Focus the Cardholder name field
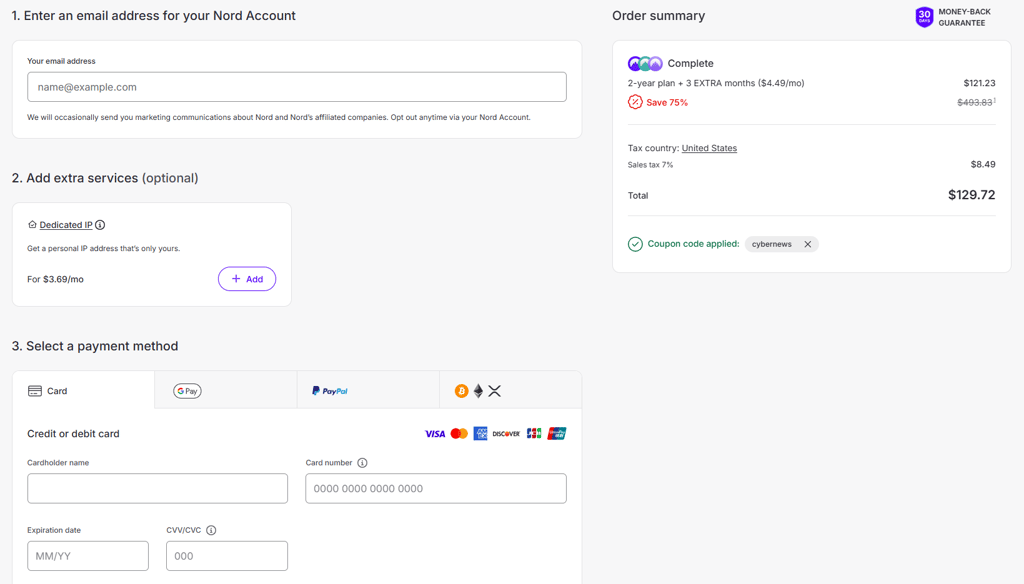The width and height of the screenshot is (1024, 584). click(157, 489)
